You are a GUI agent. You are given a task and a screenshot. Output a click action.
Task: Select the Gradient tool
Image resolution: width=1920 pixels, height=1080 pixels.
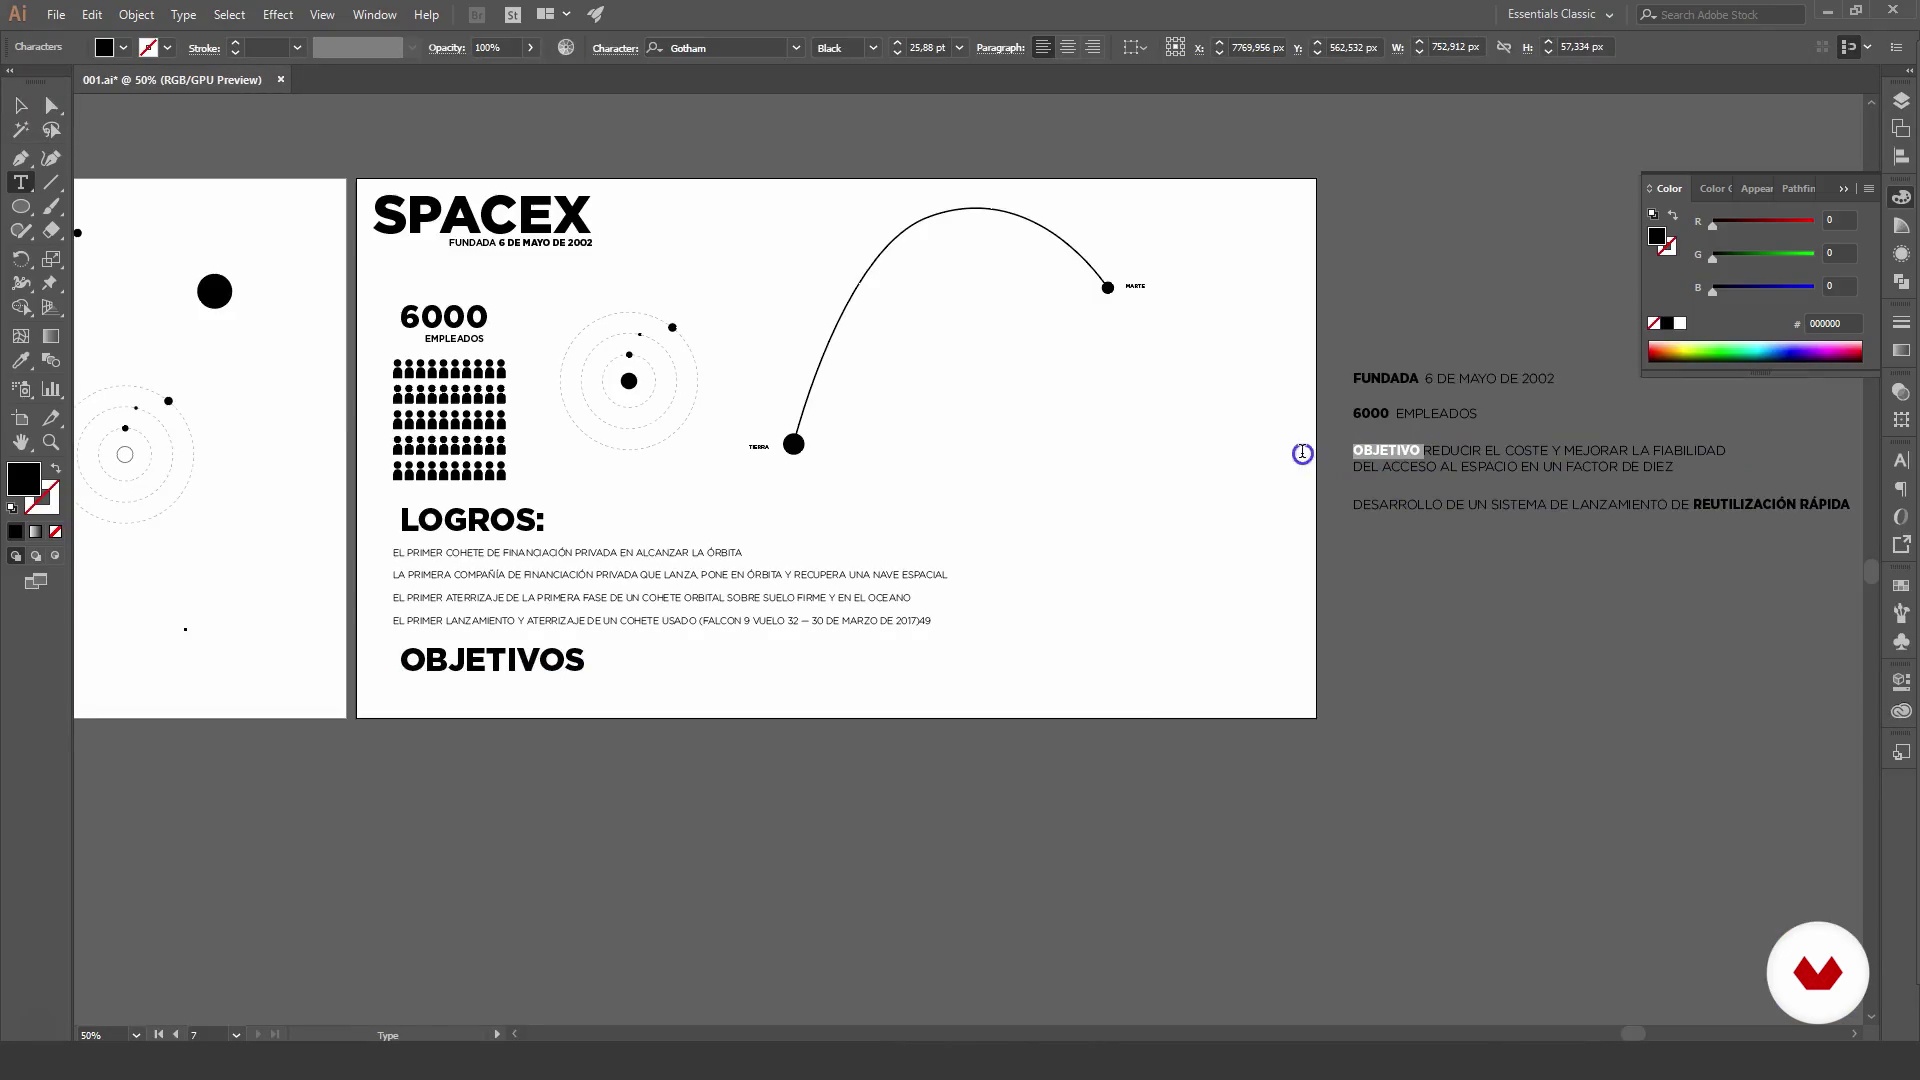[51, 337]
